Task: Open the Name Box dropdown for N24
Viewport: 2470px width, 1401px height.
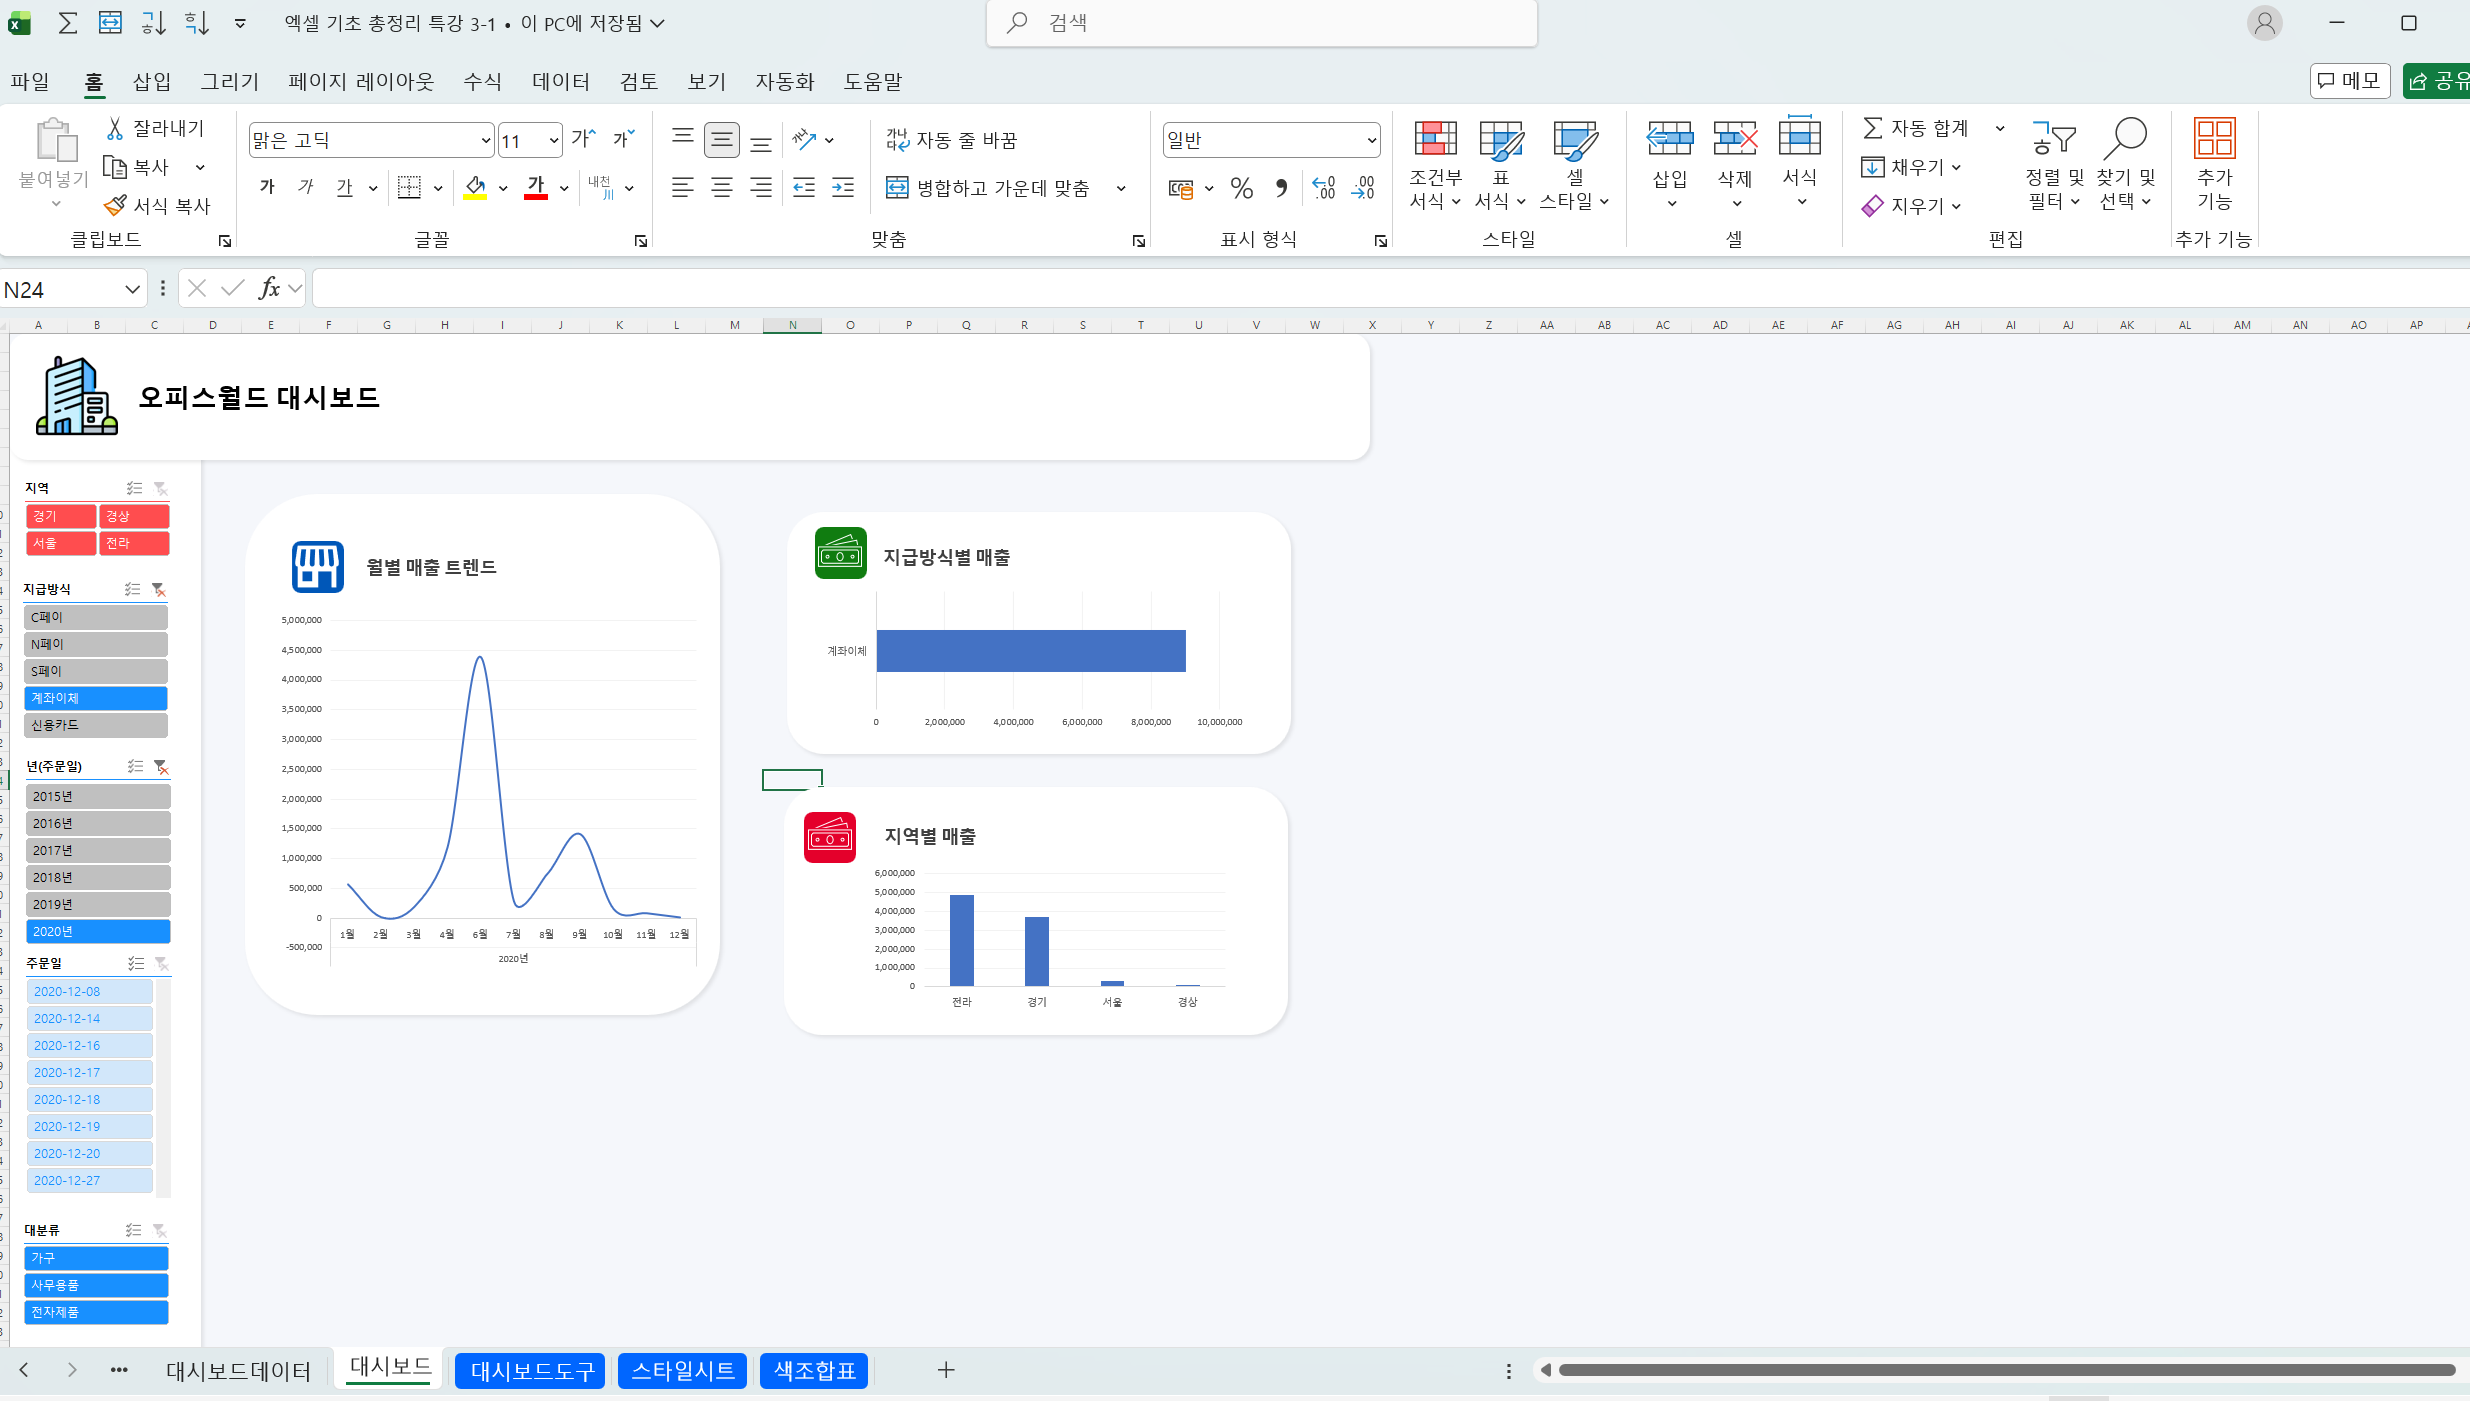Action: click(x=132, y=290)
